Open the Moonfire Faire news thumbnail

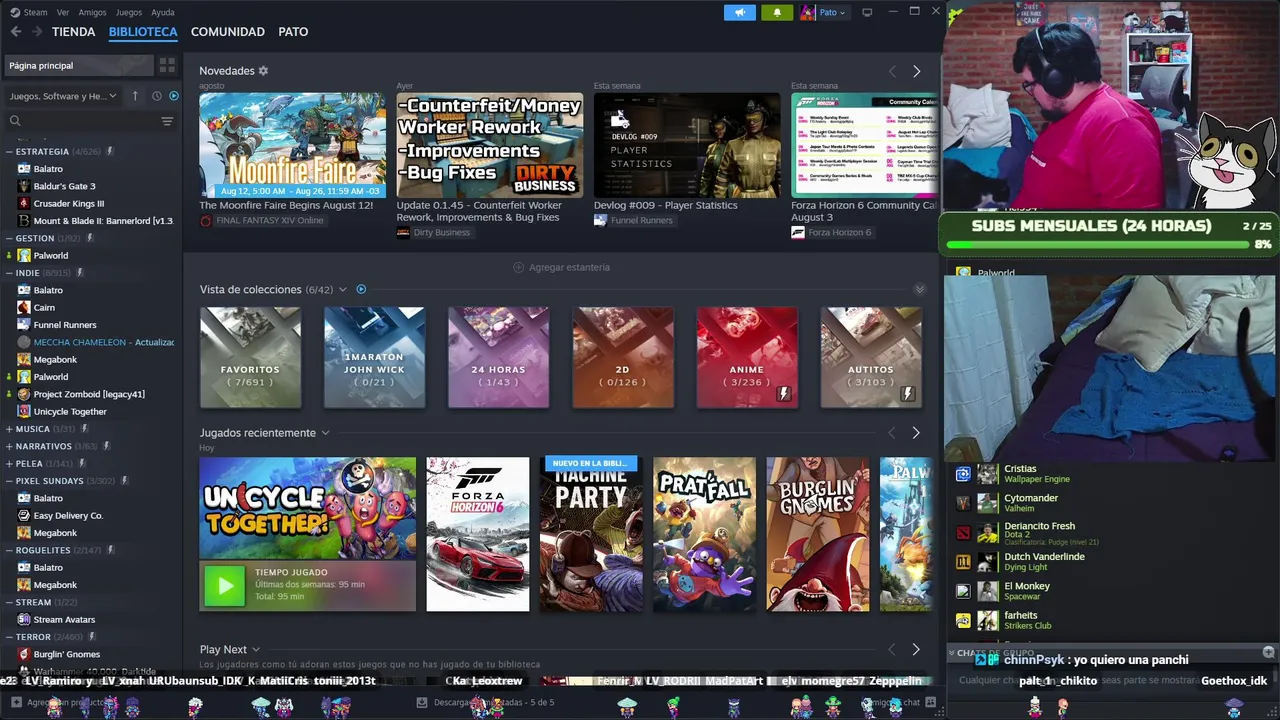pos(292,146)
